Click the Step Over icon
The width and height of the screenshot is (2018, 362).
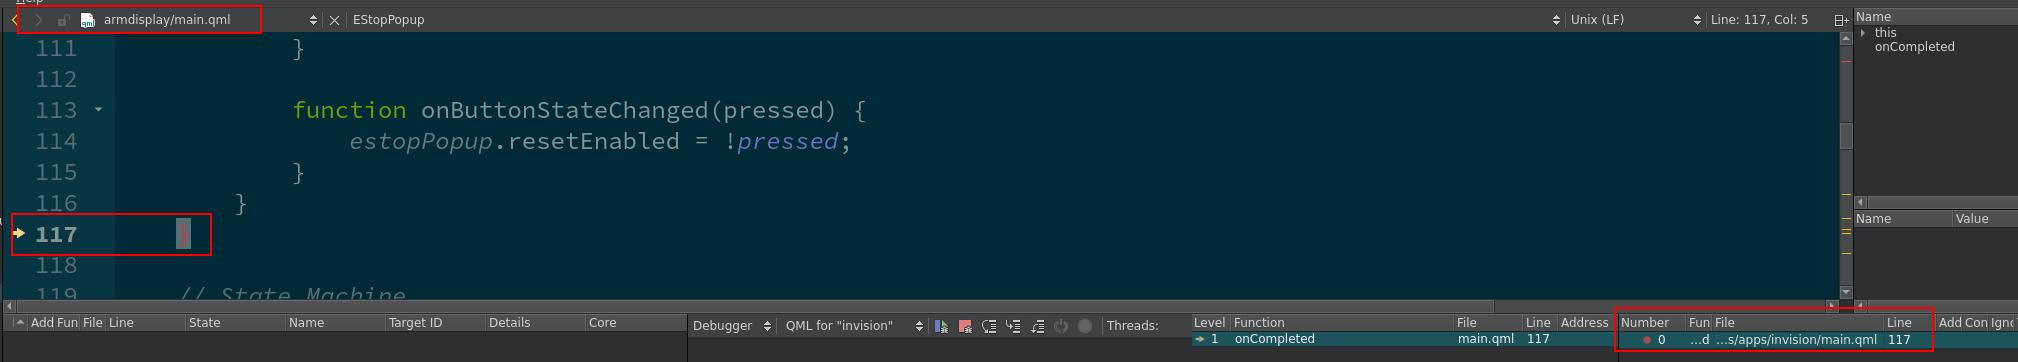(989, 326)
